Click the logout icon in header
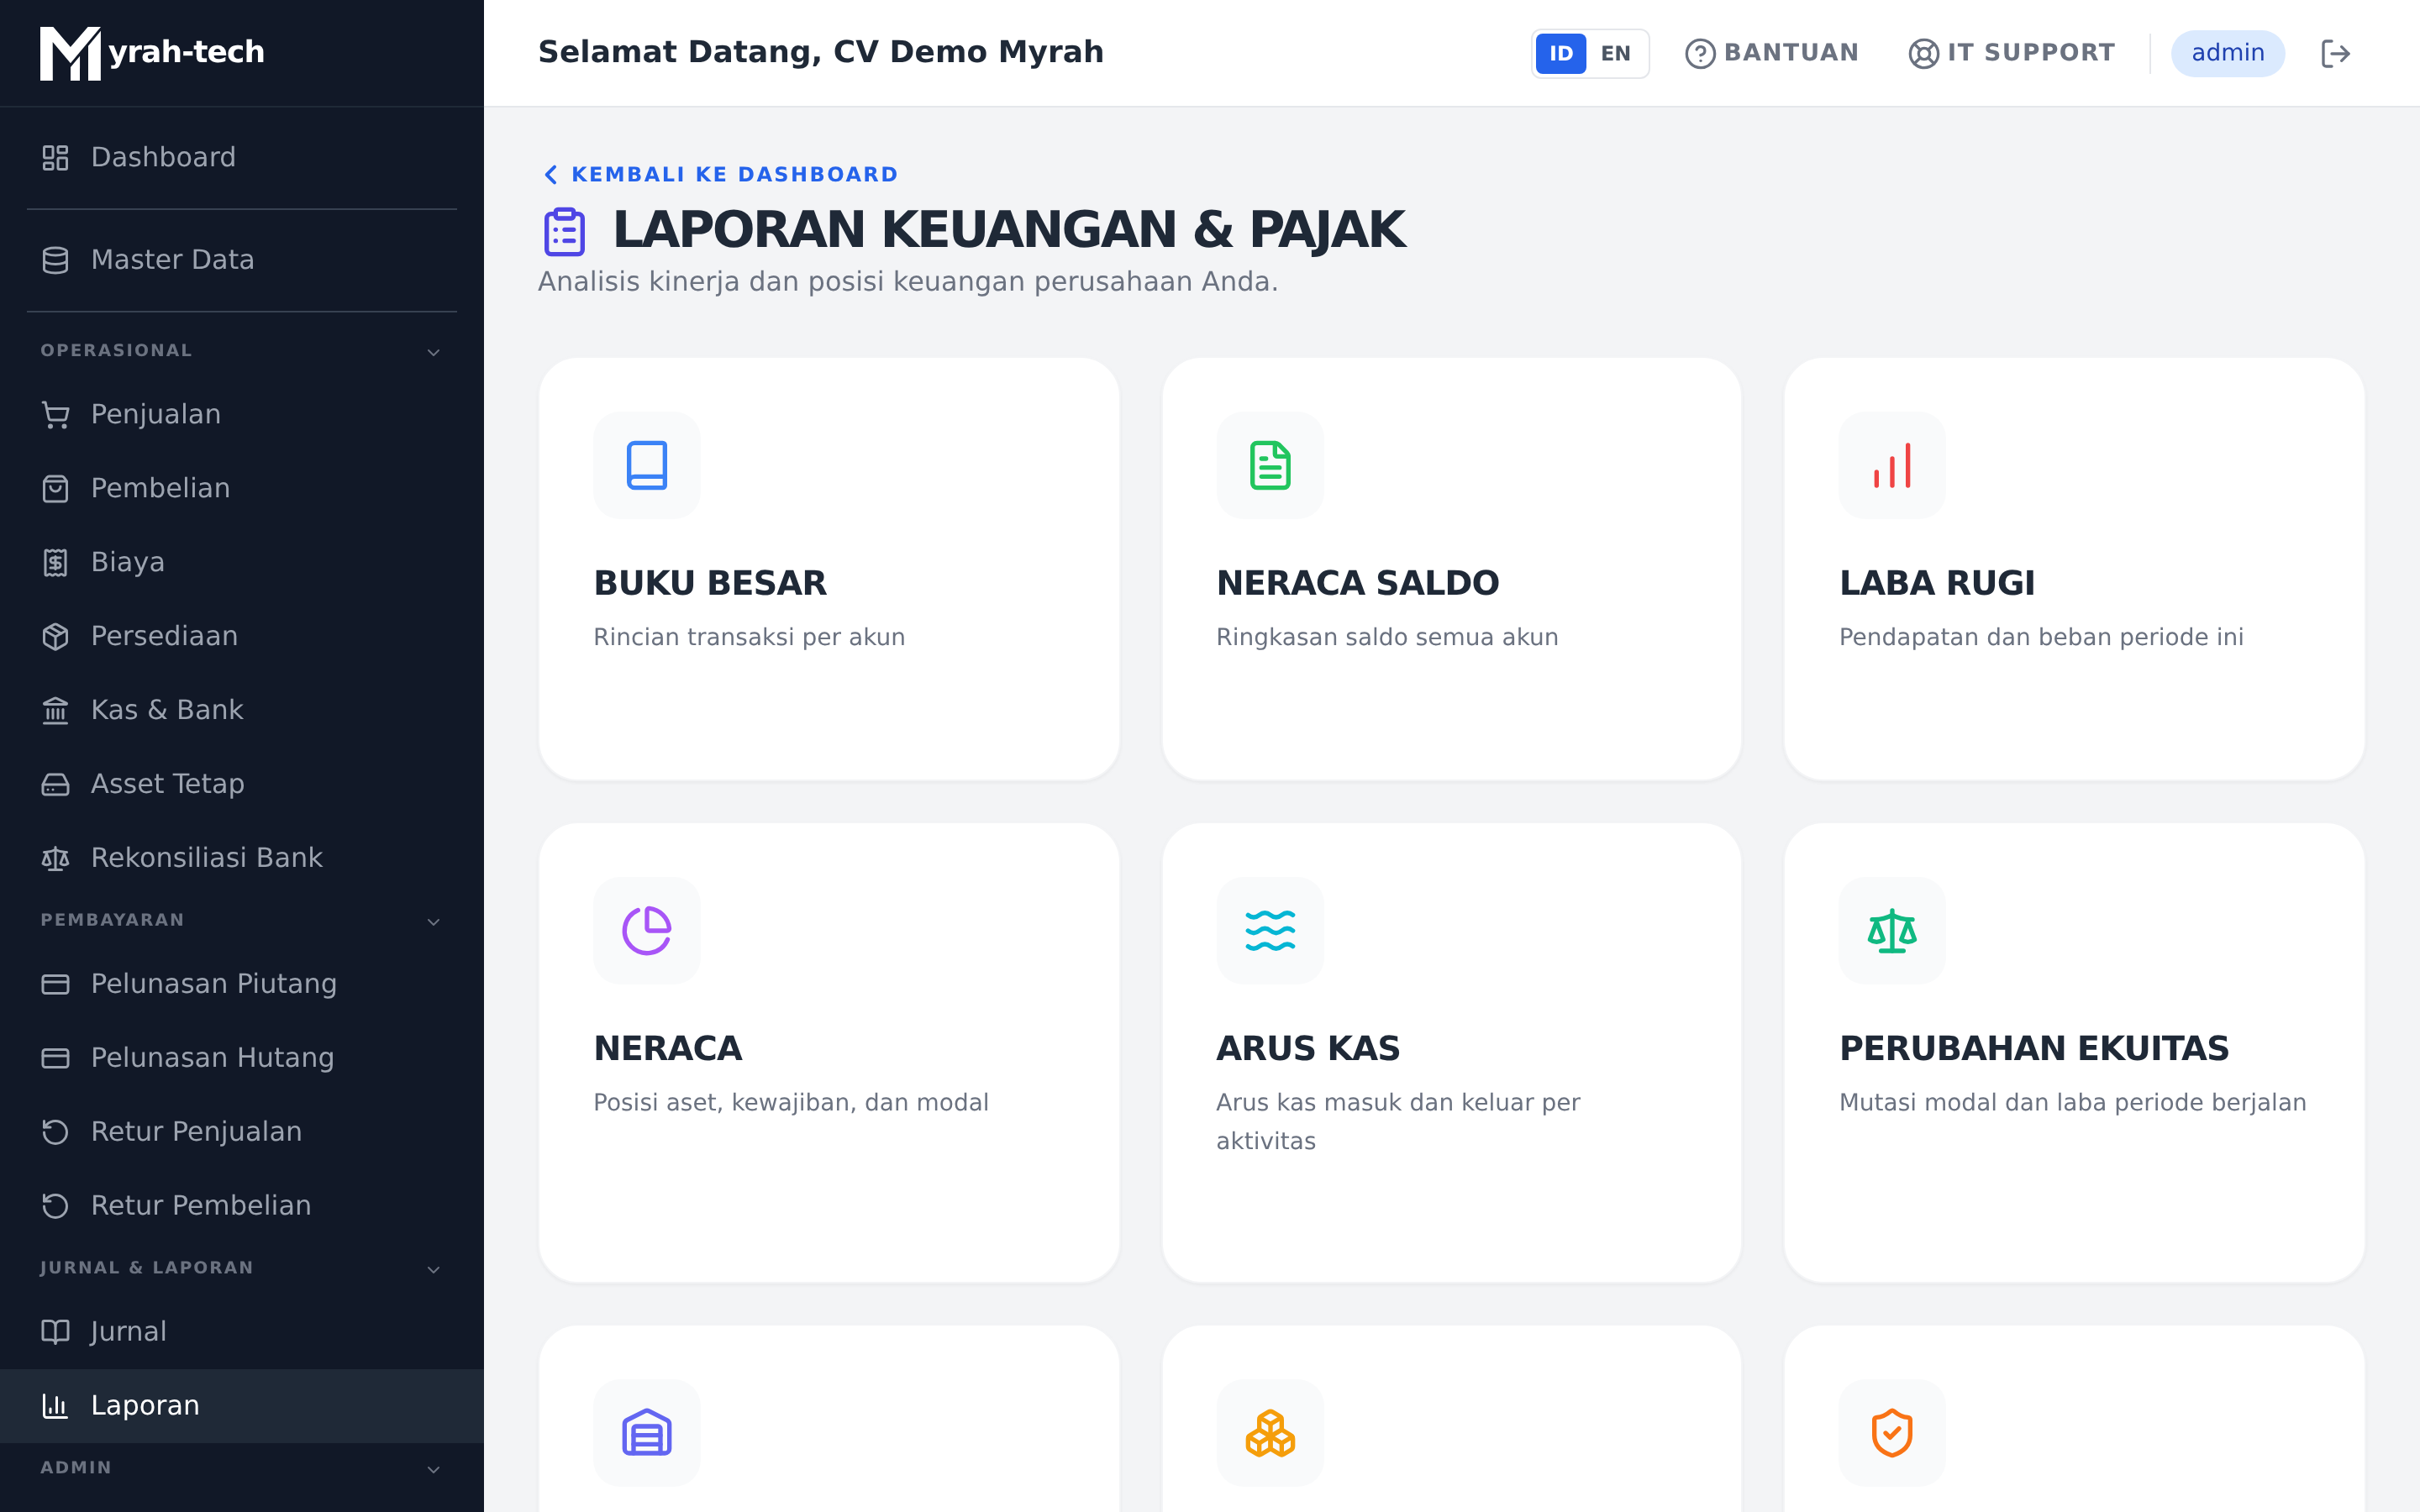The height and width of the screenshot is (1512, 2420). pyautogui.click(x=2335, y=53)
